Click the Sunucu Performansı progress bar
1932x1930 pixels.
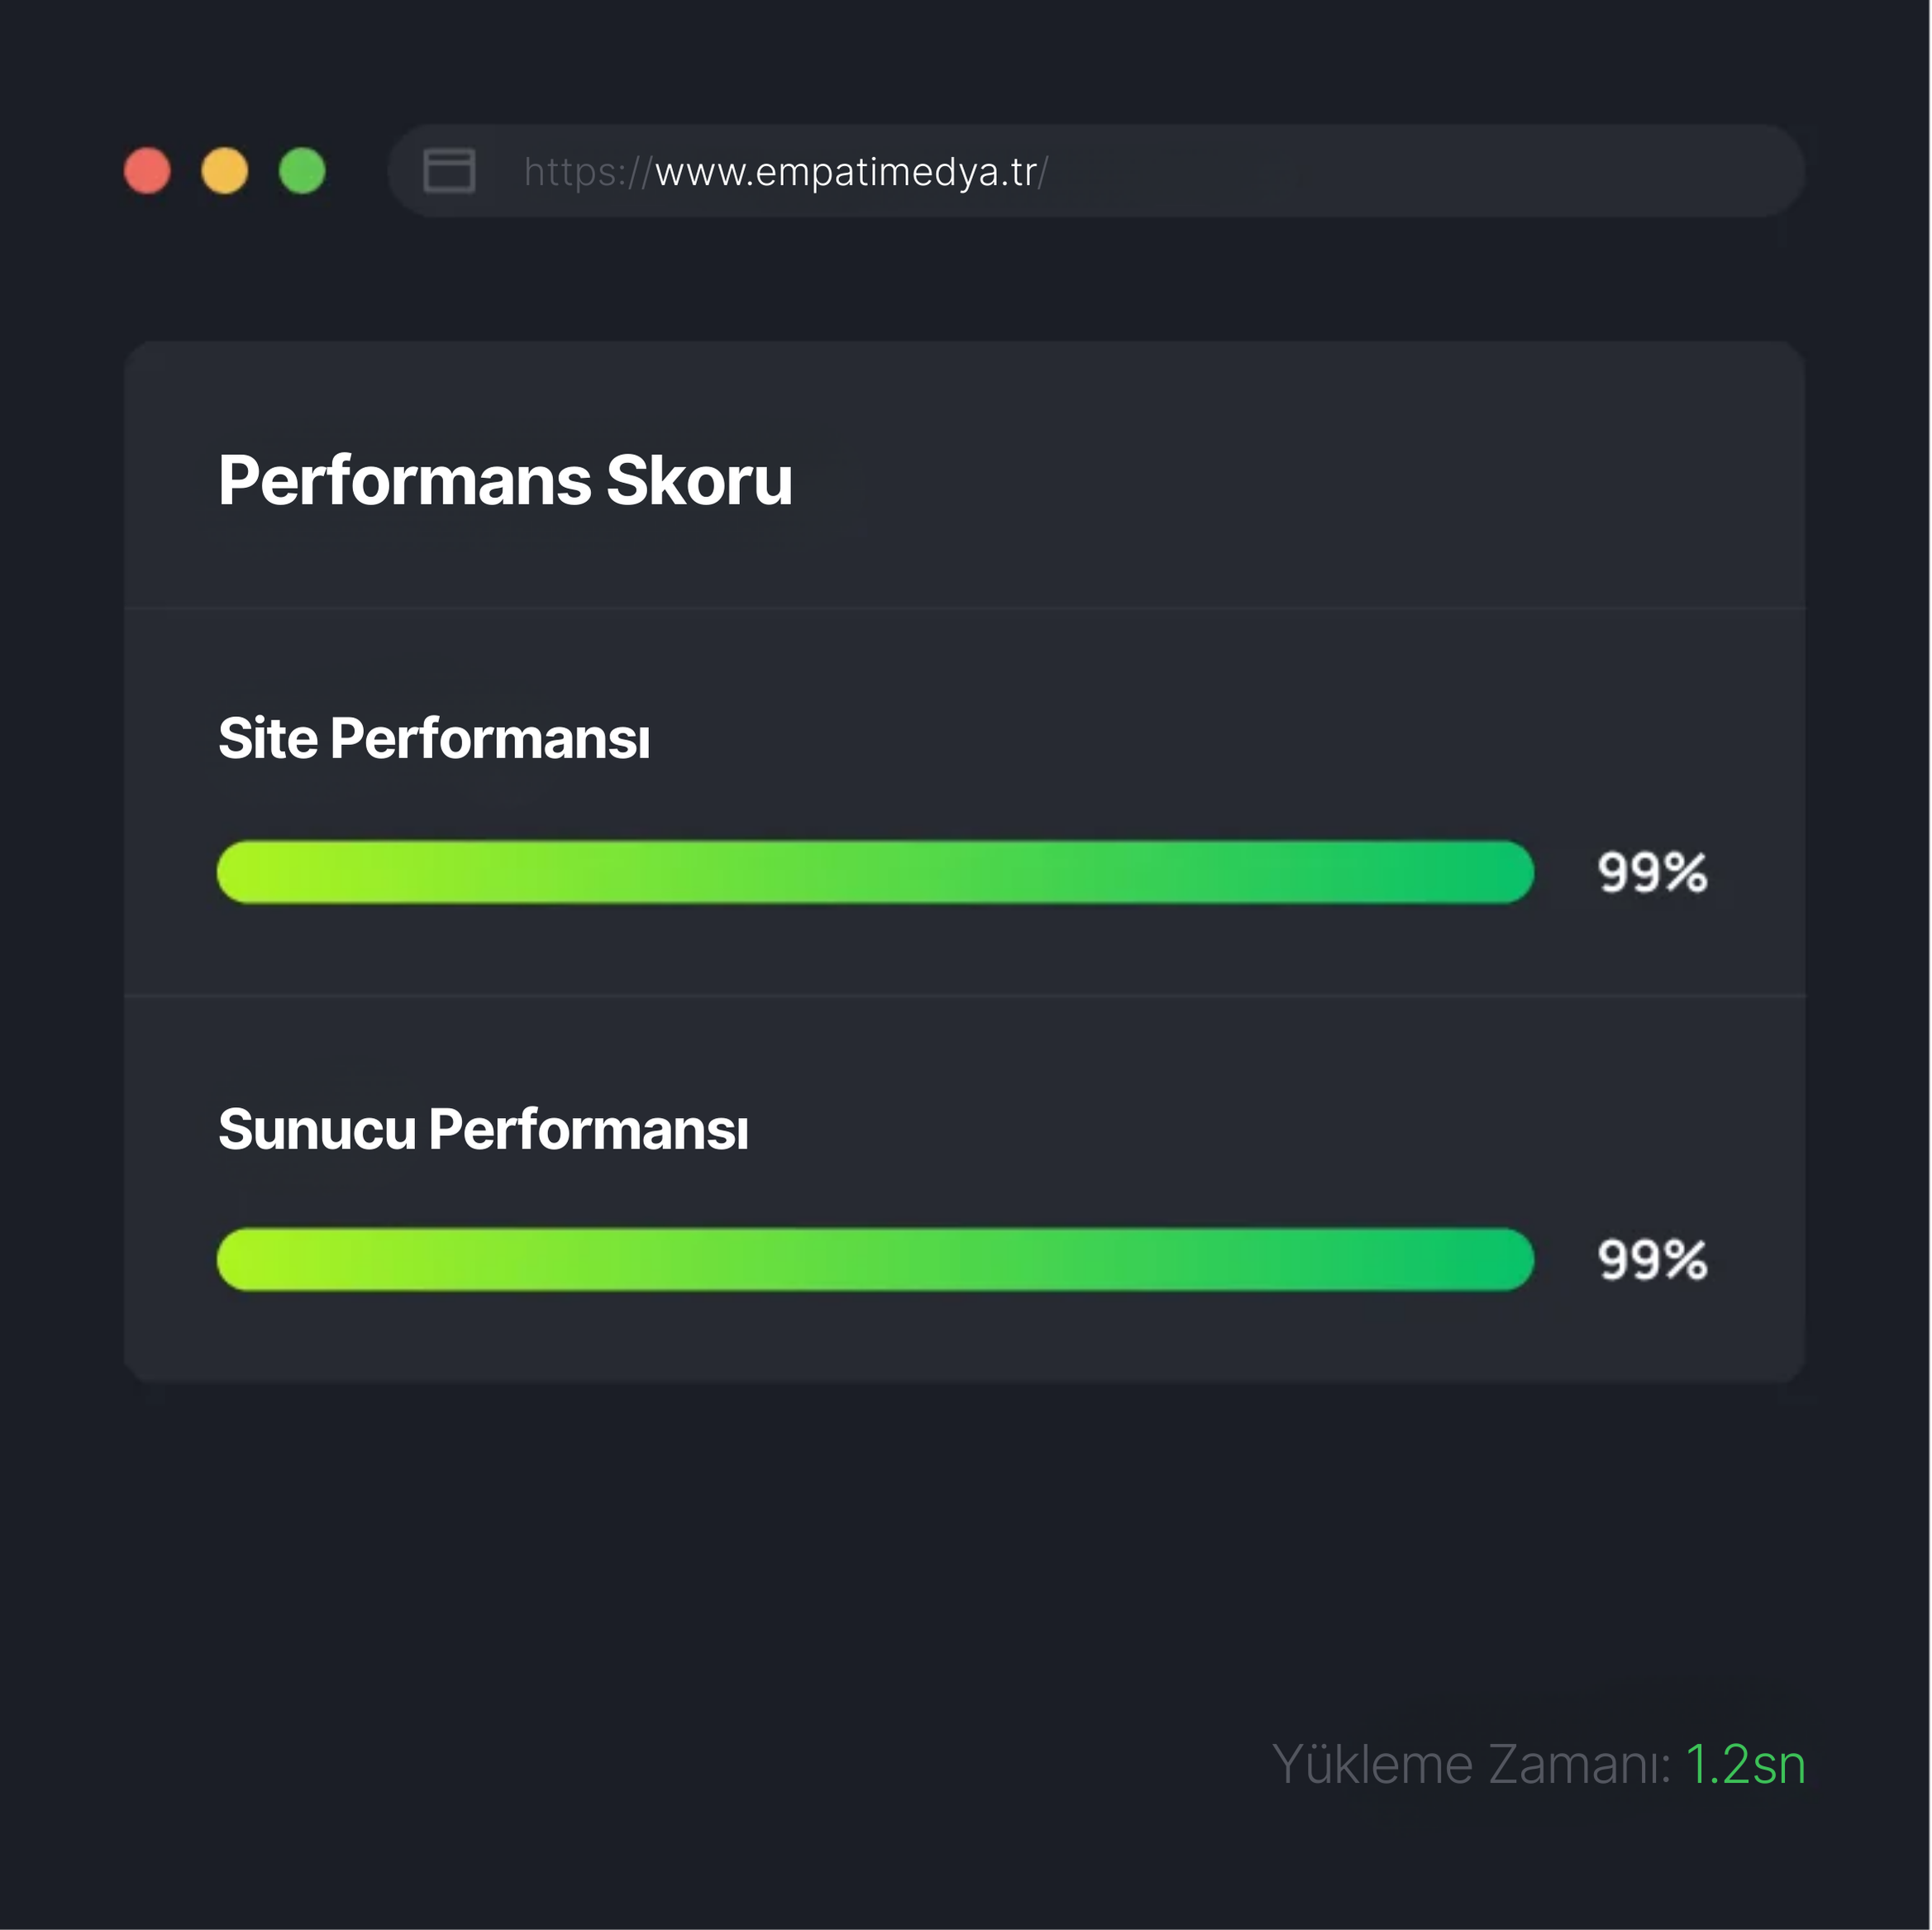(875, 1260)
